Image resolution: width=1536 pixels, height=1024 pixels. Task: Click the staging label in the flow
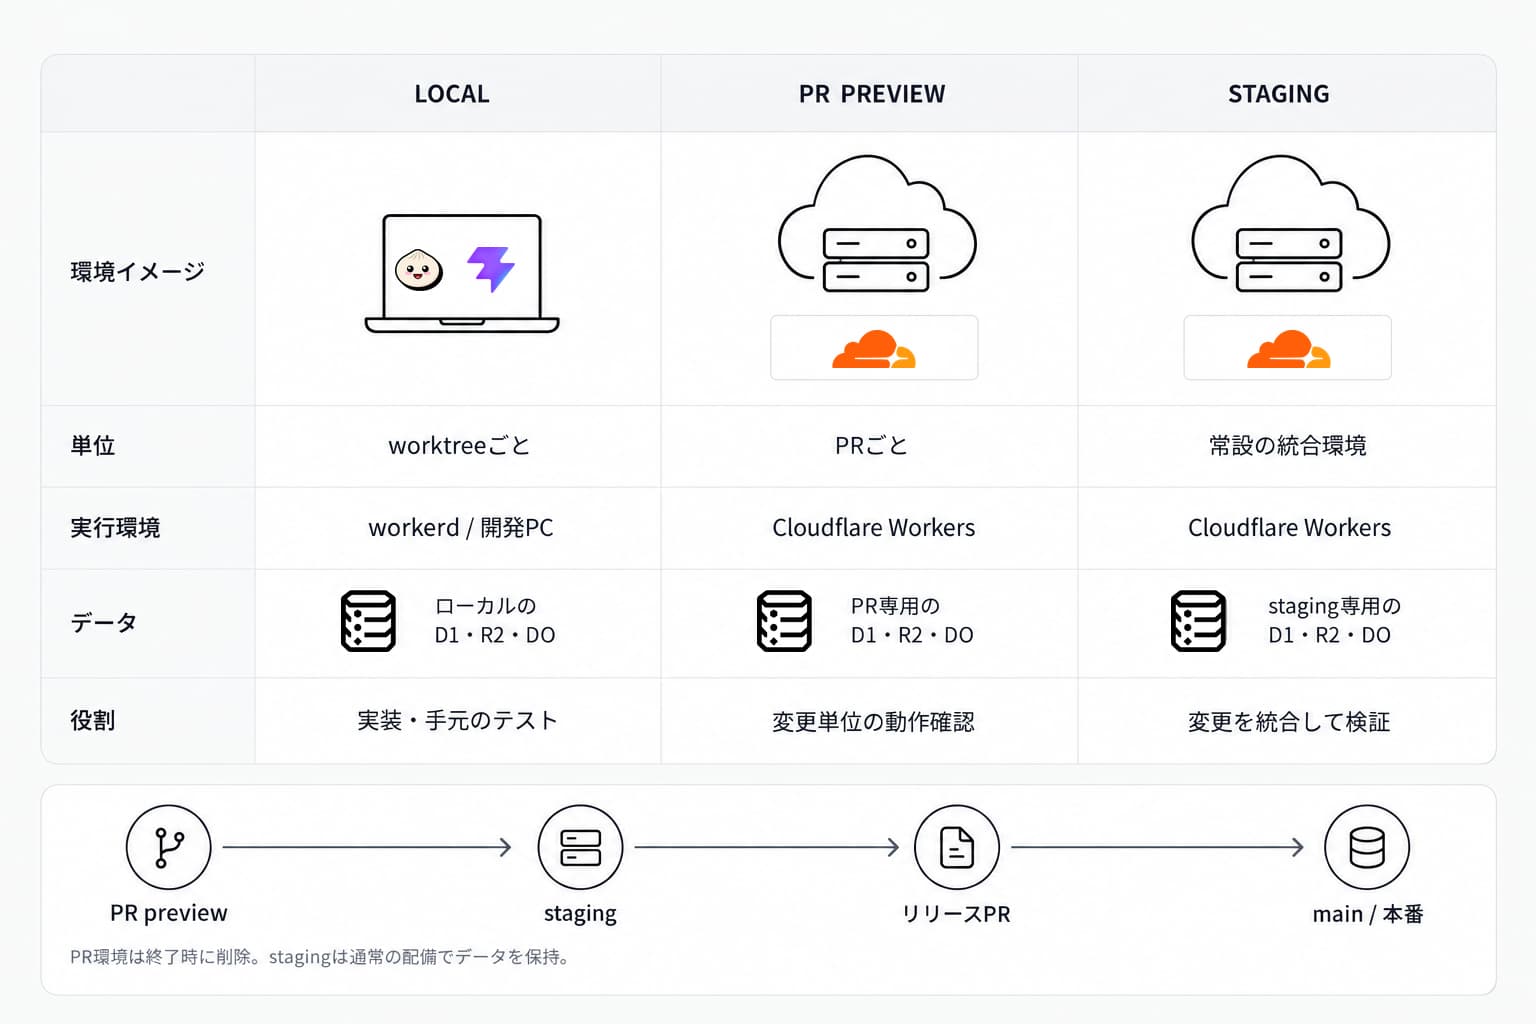coord(580,914)
